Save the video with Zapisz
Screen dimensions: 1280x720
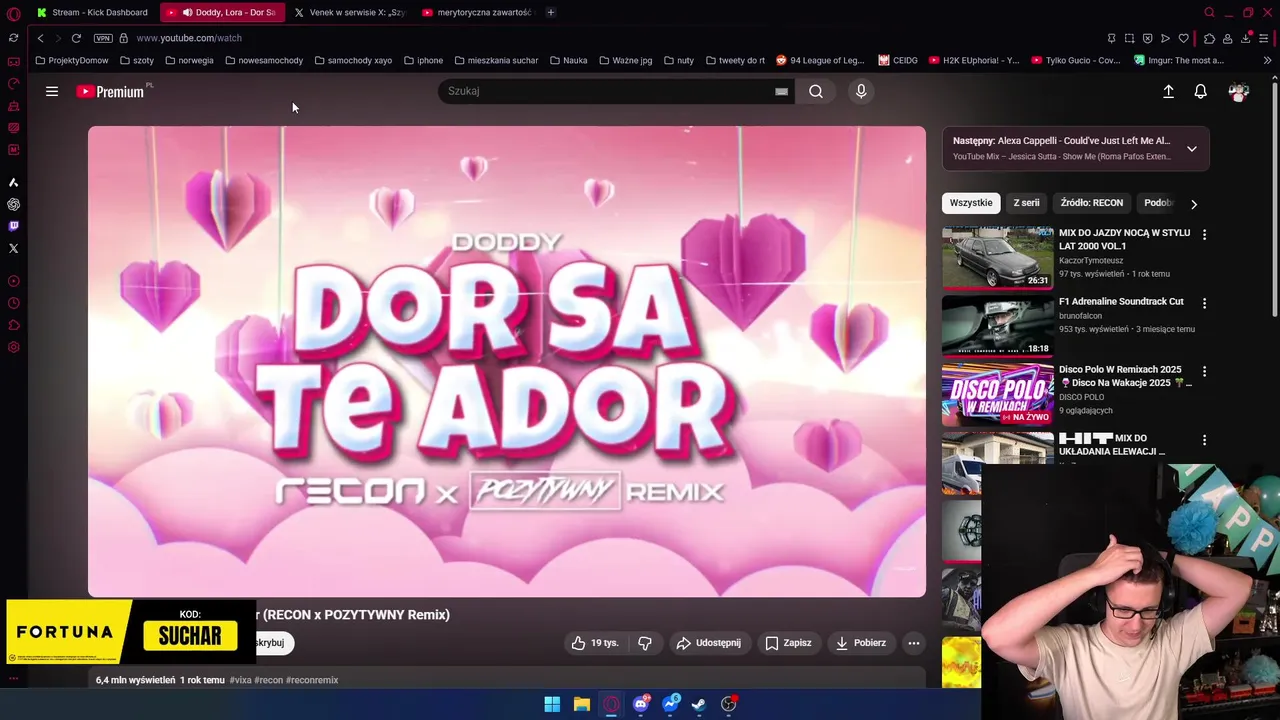click(x=788, y=643)
